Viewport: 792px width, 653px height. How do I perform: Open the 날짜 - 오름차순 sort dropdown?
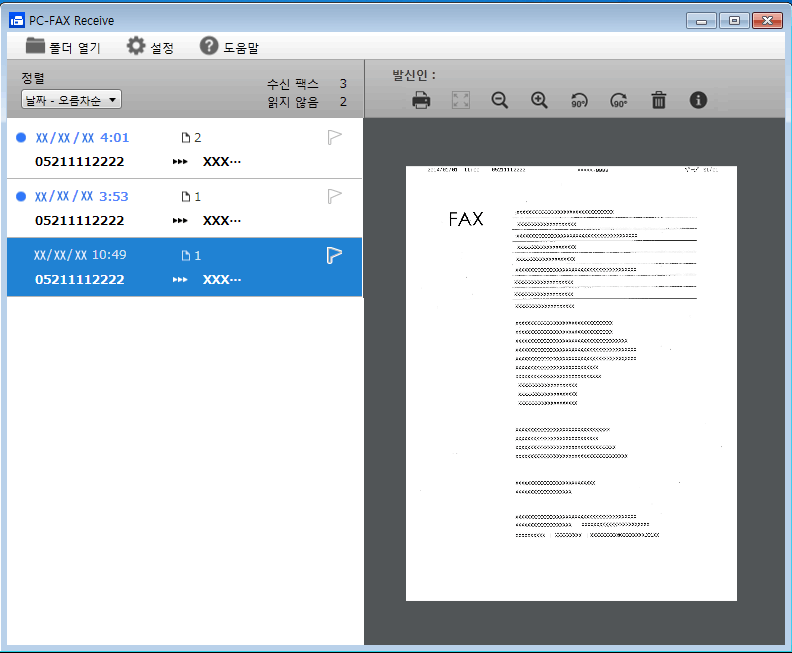71,99
